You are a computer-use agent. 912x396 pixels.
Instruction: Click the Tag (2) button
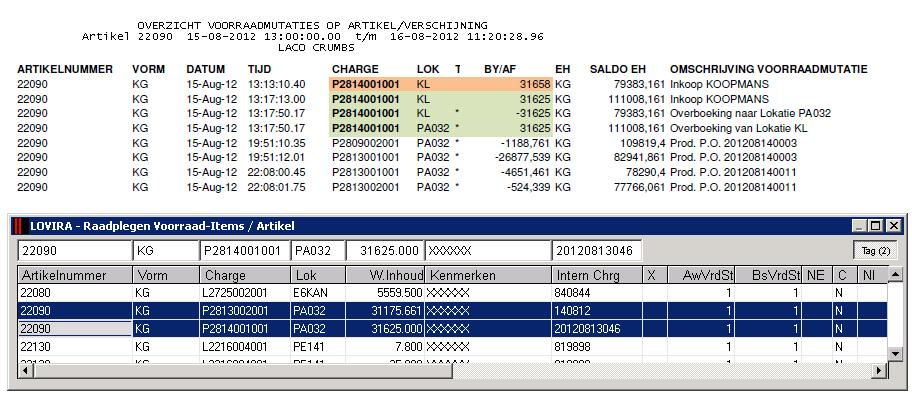click(x=876, y=251)
